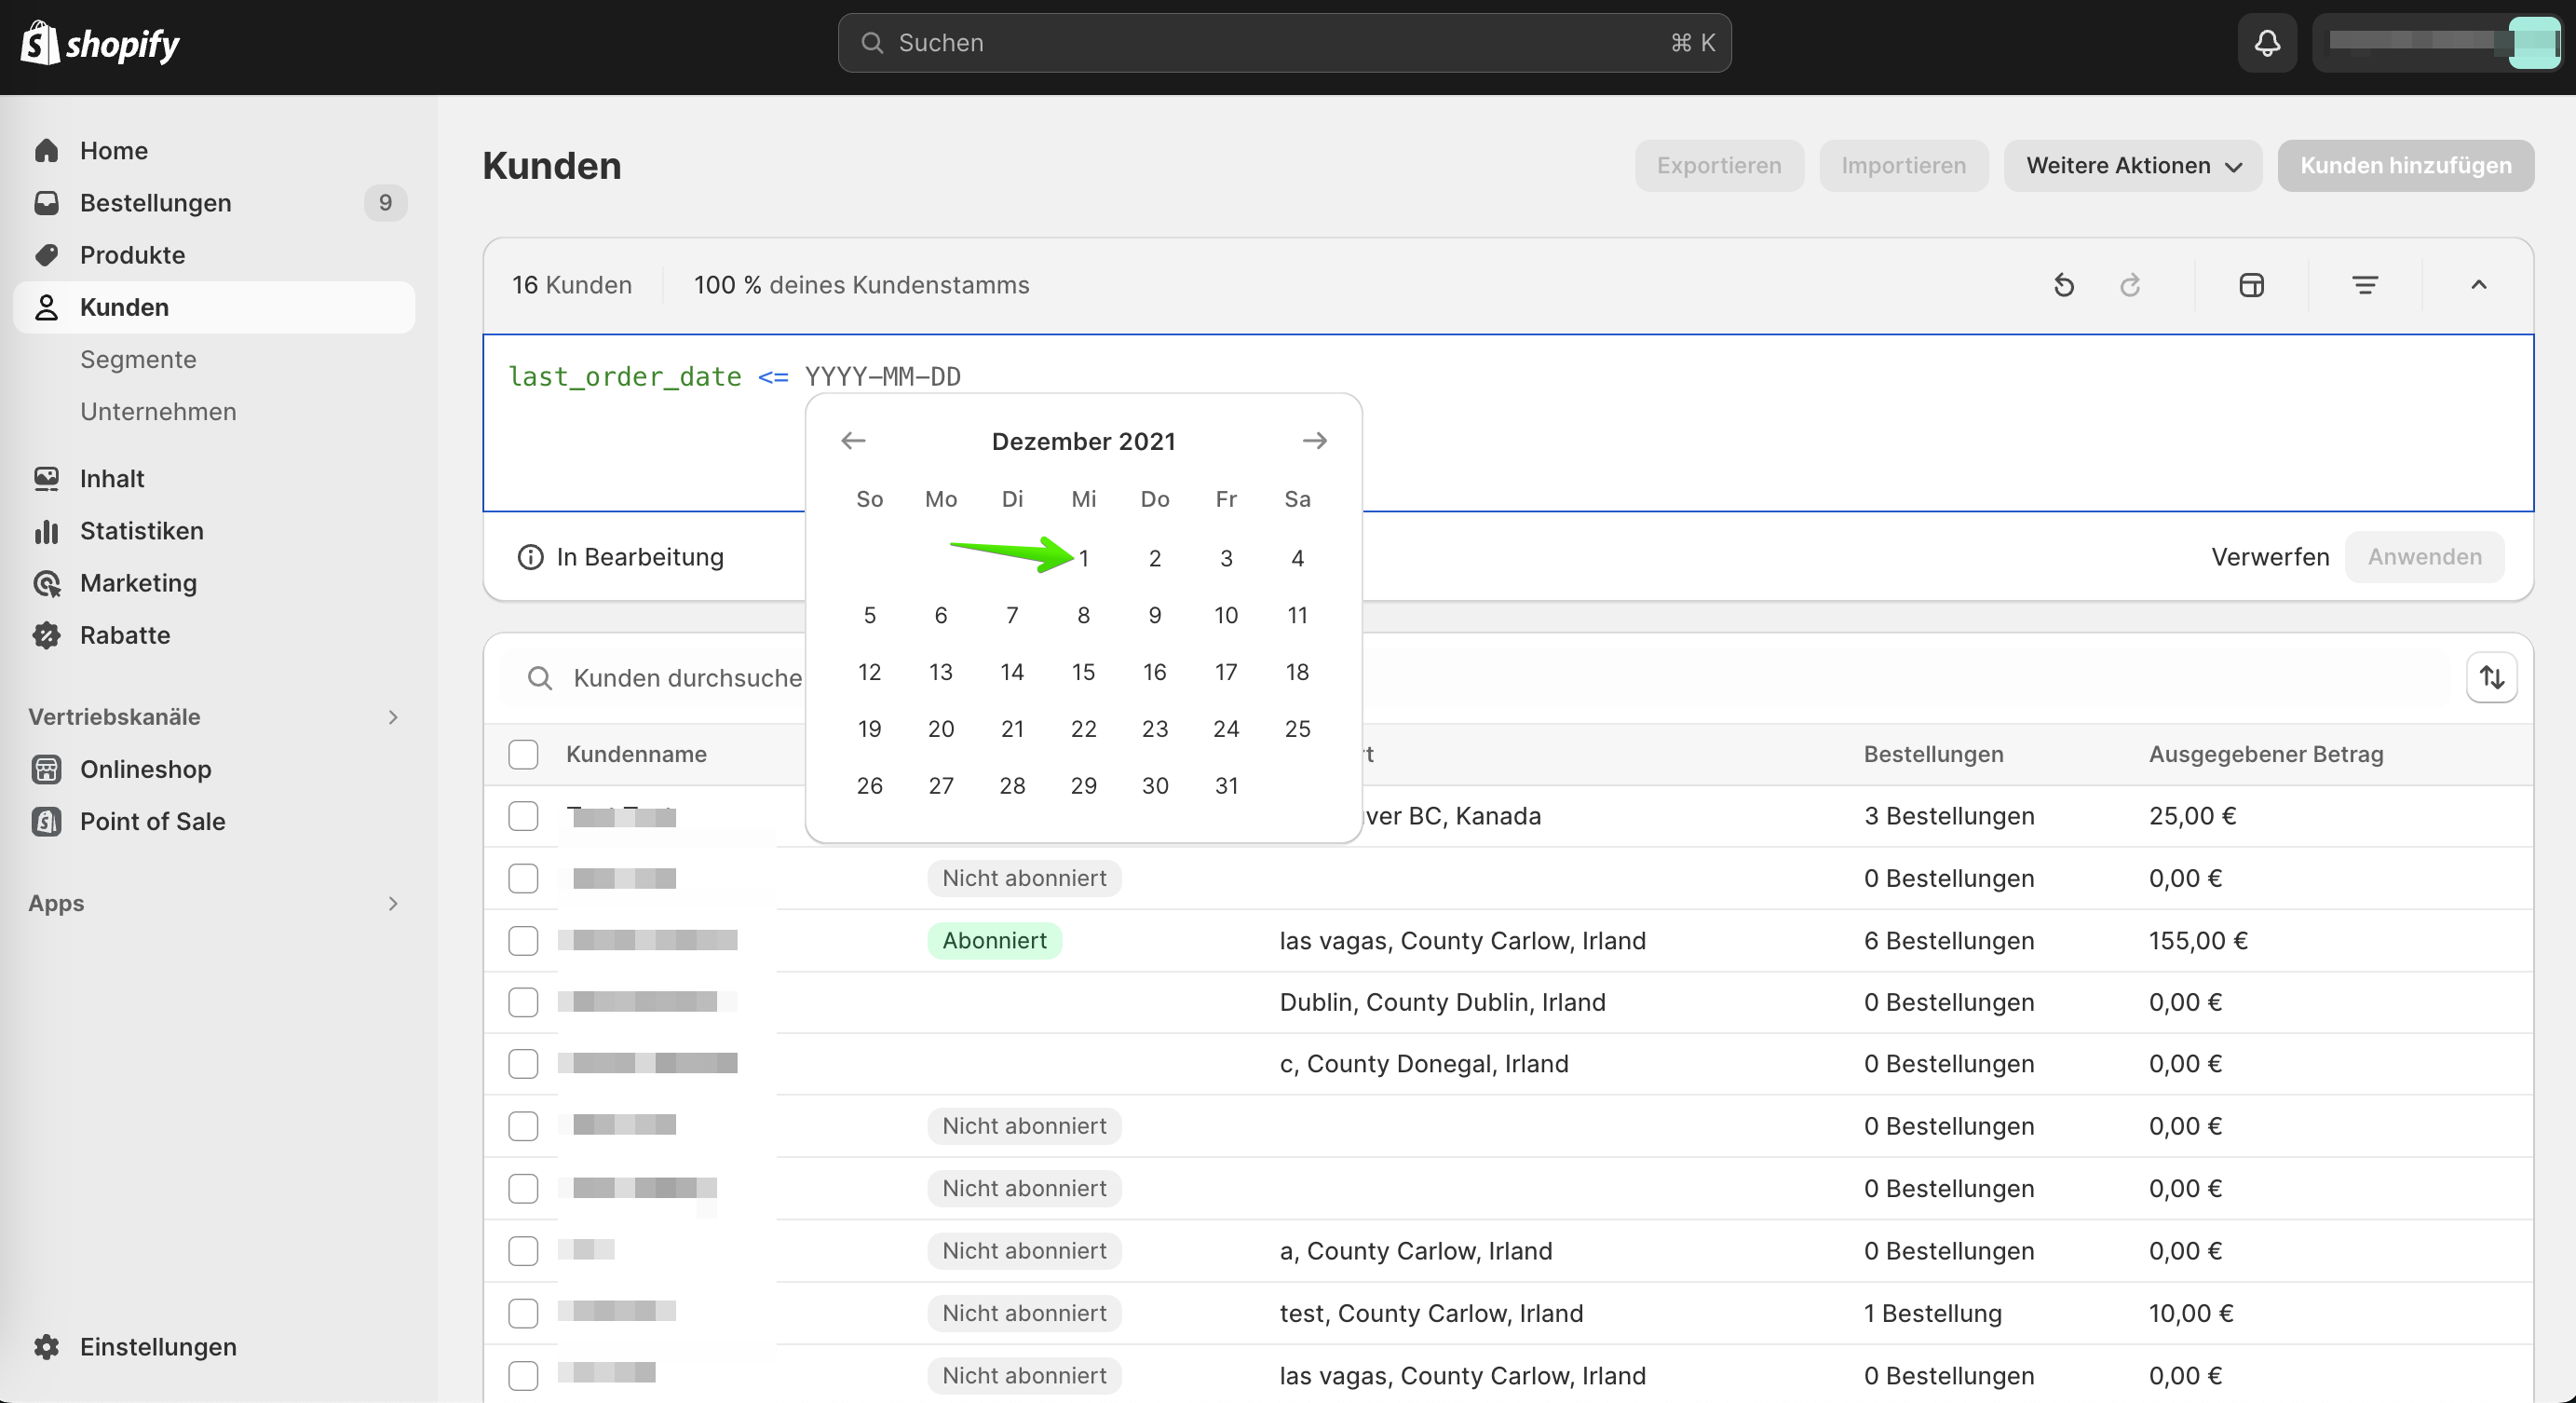Open the Weitere Aktionen dropdown
This screenshot has height=1403, width=2576.
point(2133,166)
